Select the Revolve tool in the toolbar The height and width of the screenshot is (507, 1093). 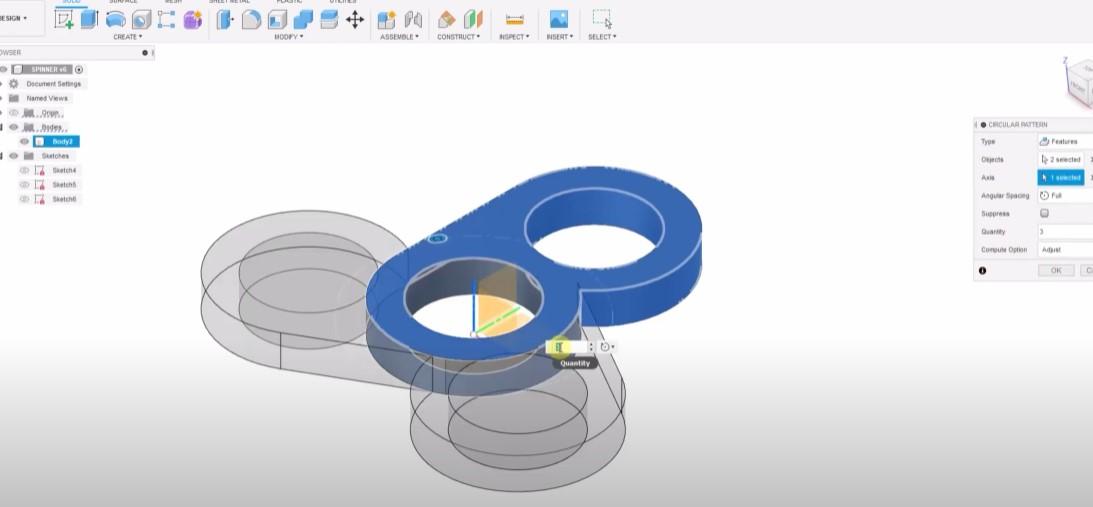(x=116, y=20)
